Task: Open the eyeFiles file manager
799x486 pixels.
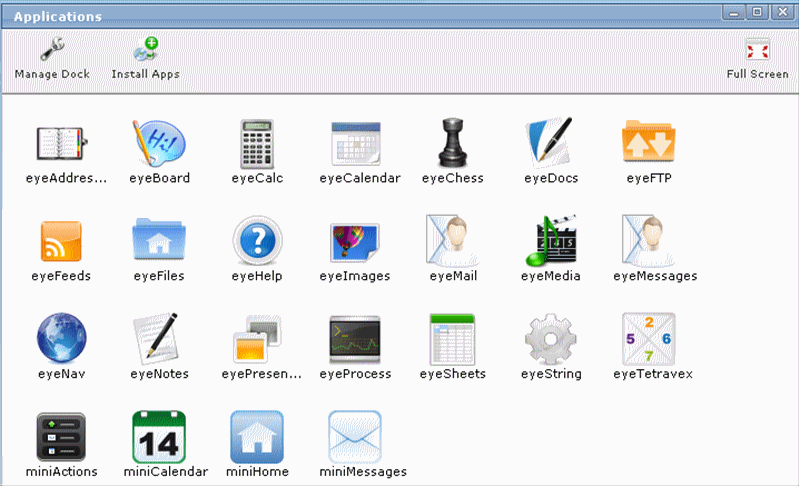Action: point(157,242)
